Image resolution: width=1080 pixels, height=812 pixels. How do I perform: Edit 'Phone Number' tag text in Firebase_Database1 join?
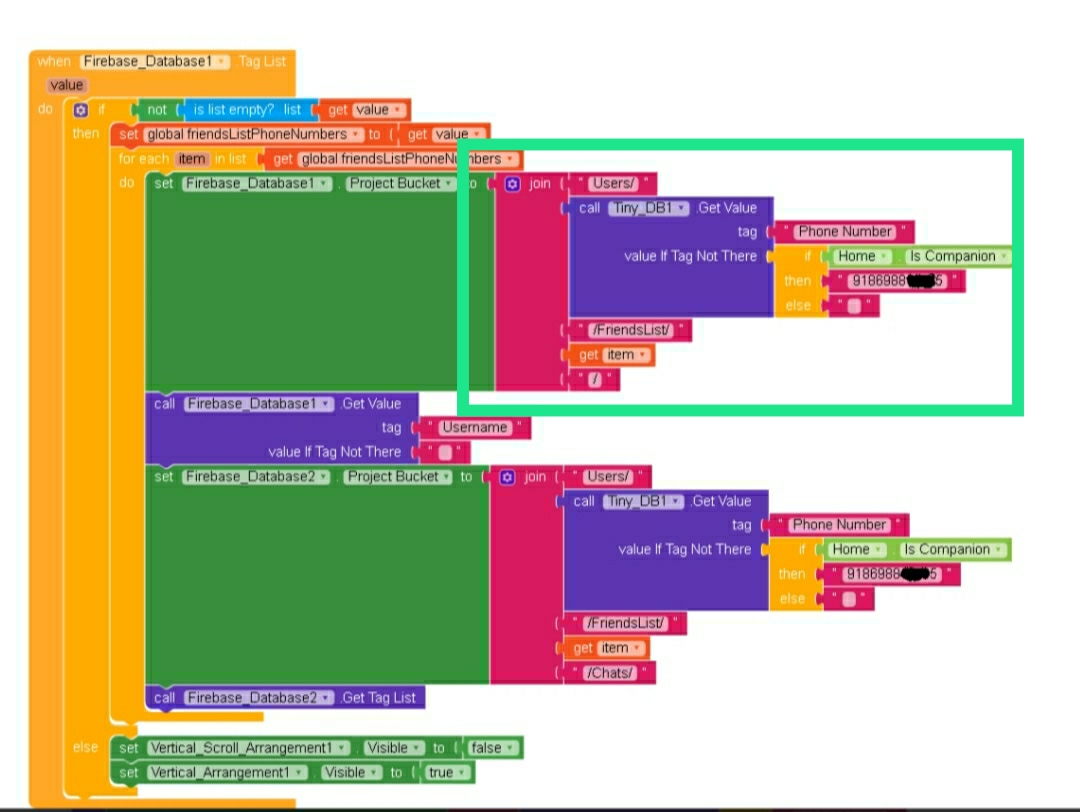click(x=844, y=232)
